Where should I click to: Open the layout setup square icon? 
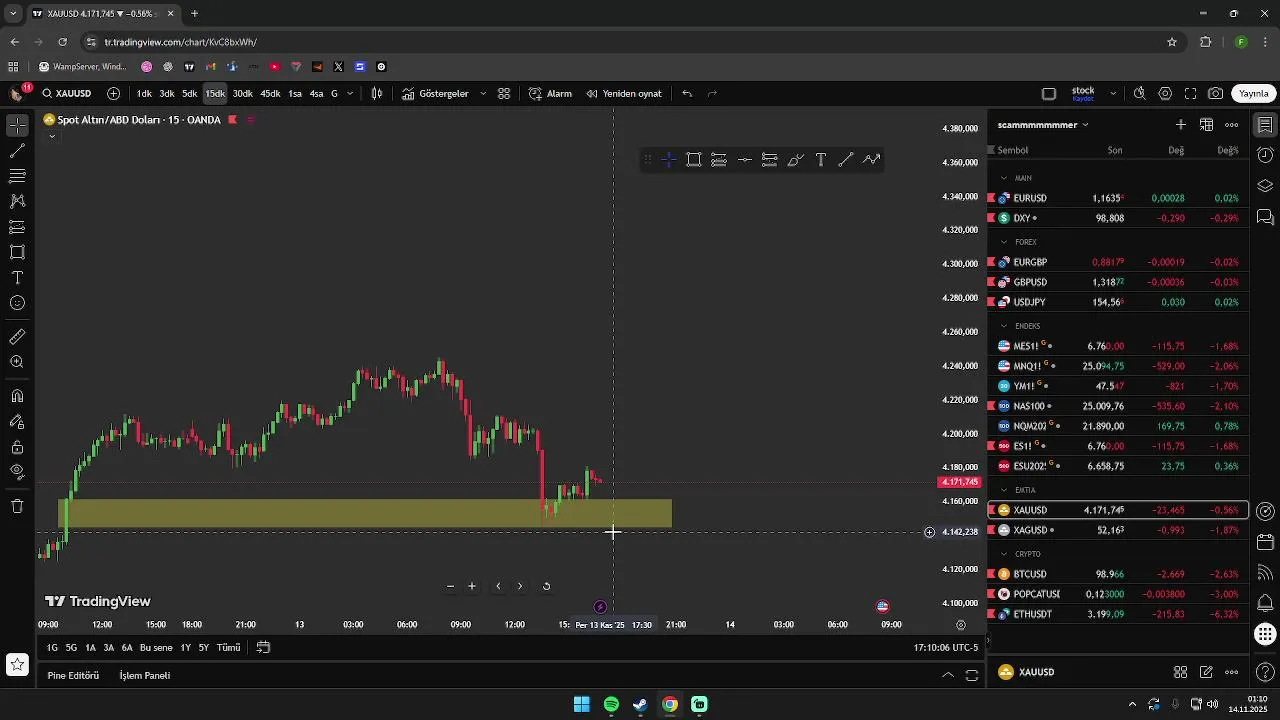(x=1049, y=93)
